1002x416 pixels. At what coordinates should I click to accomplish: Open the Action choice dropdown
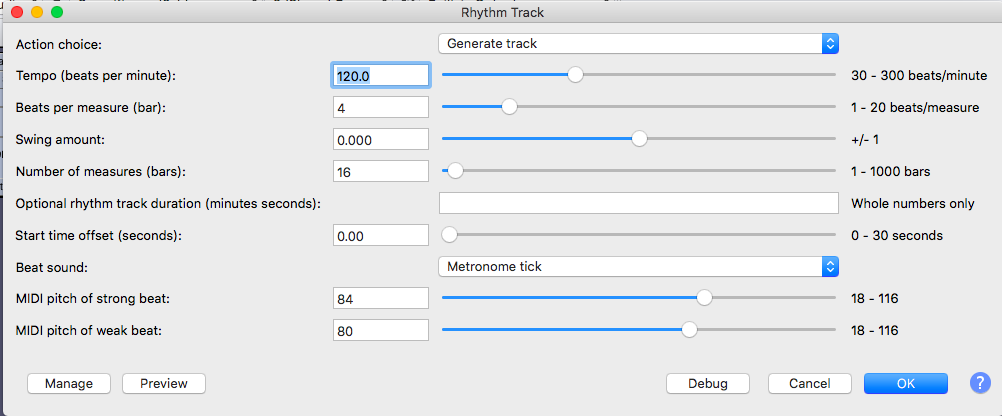pos(637,43)
